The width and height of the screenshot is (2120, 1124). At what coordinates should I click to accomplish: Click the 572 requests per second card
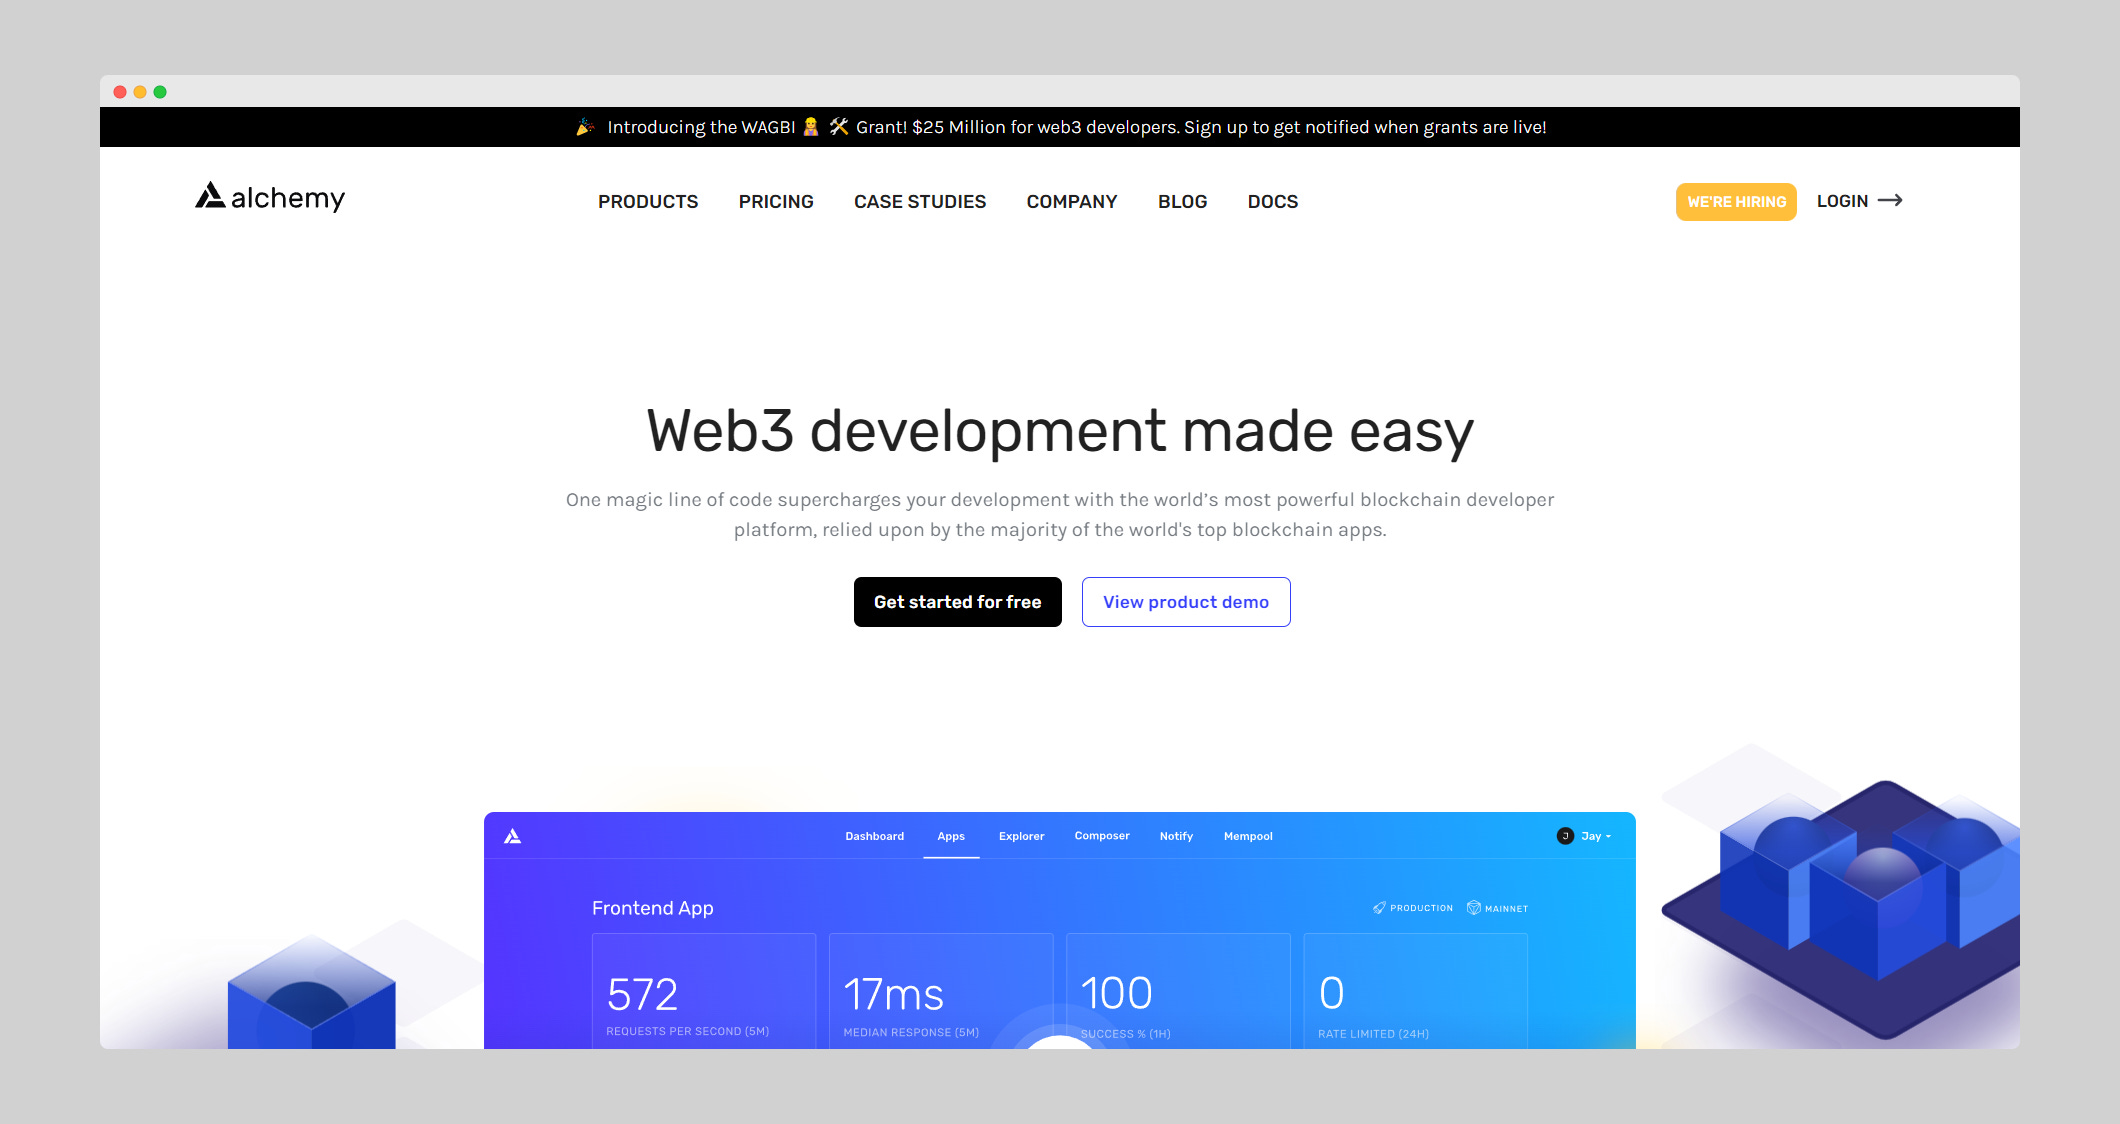(704, 991)
